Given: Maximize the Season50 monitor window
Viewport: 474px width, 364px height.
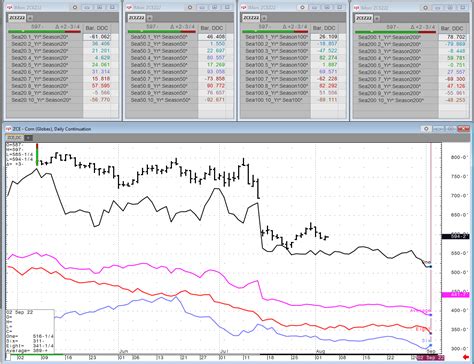Looking at the screenshot, I should click(x=215, y=7).
